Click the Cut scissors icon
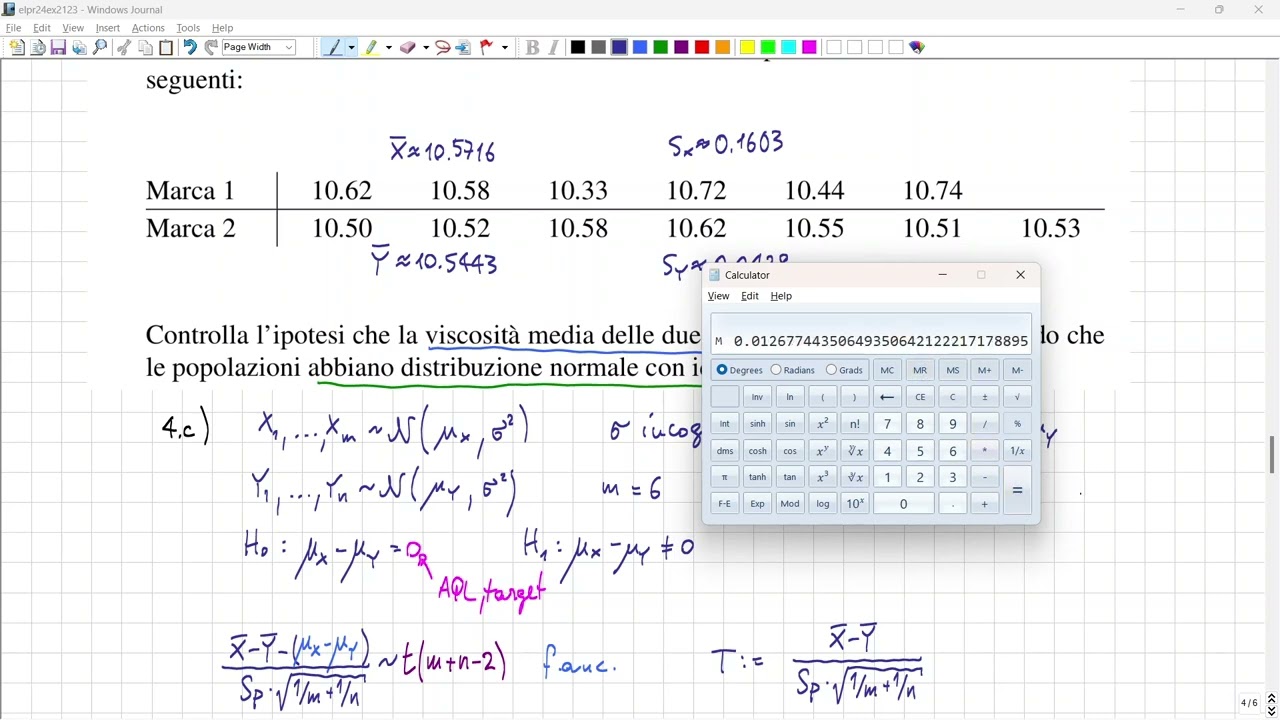 124,47
